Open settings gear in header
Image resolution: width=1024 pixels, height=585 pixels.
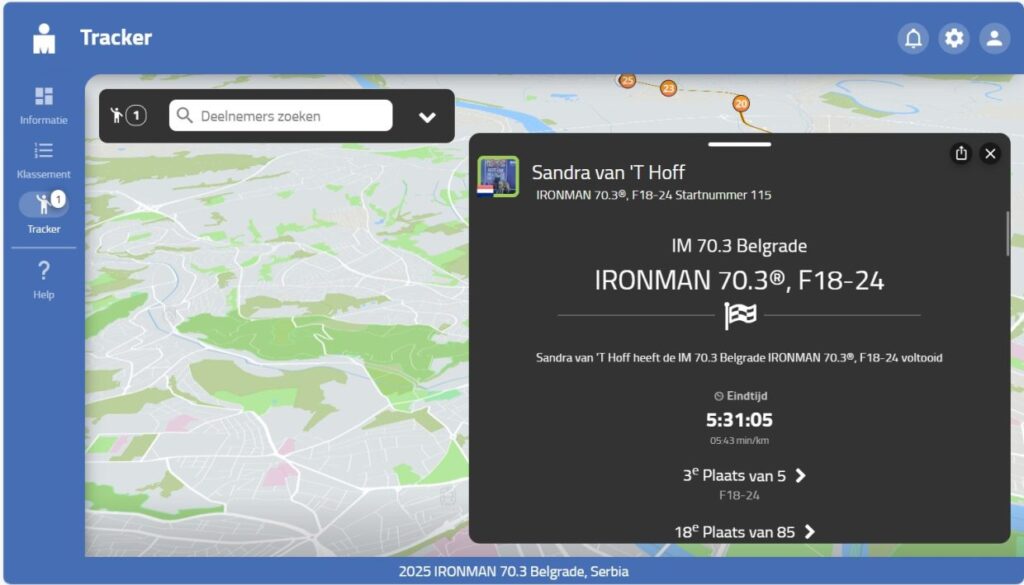tap(954, 39)
